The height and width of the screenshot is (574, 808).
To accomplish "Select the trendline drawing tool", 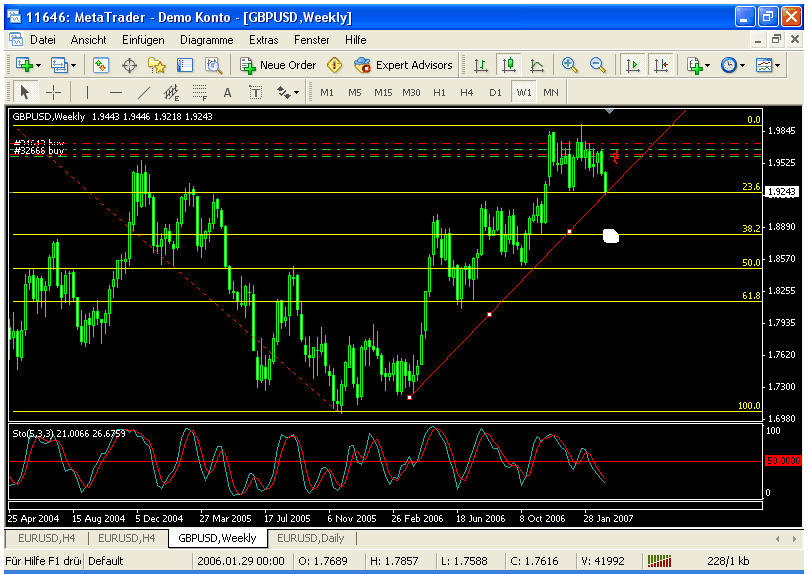I will [x=143, y=93].
